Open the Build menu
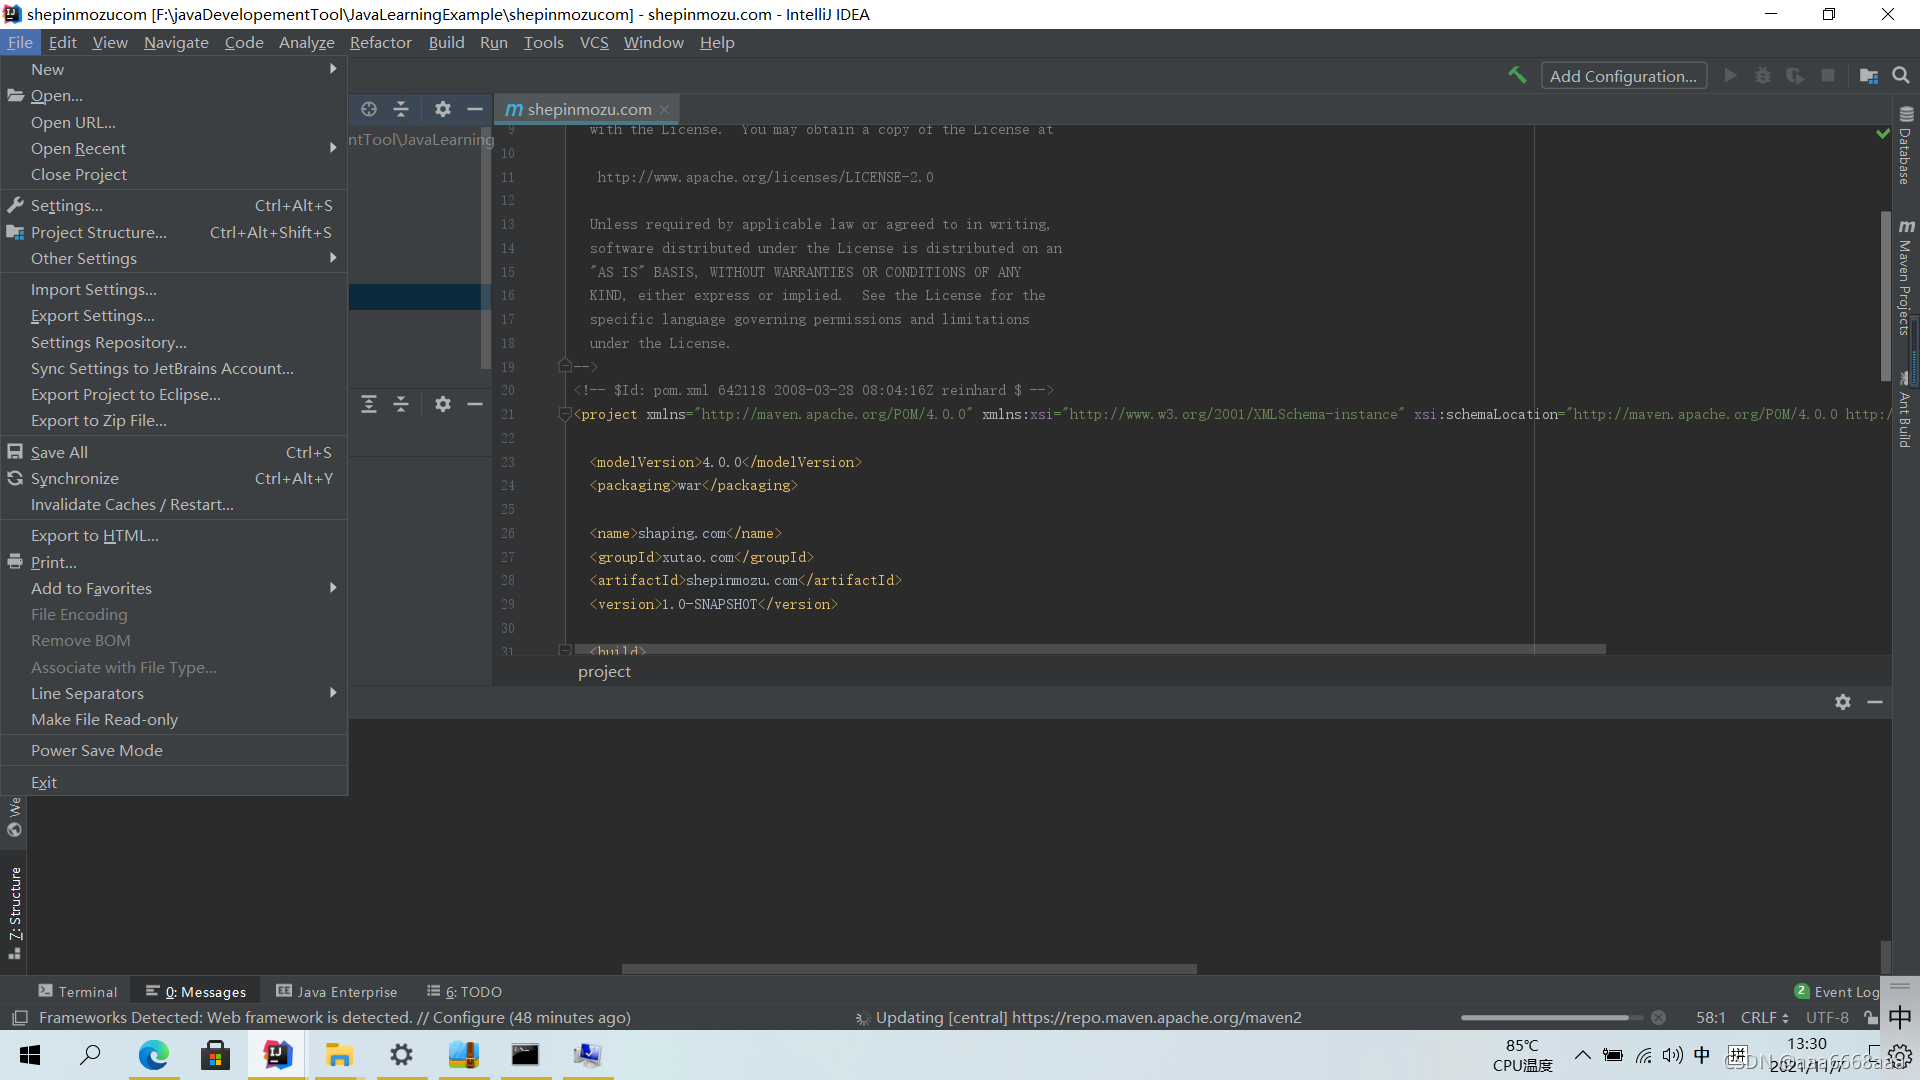The image size is (1920, 1080). (x=446, y=42)
